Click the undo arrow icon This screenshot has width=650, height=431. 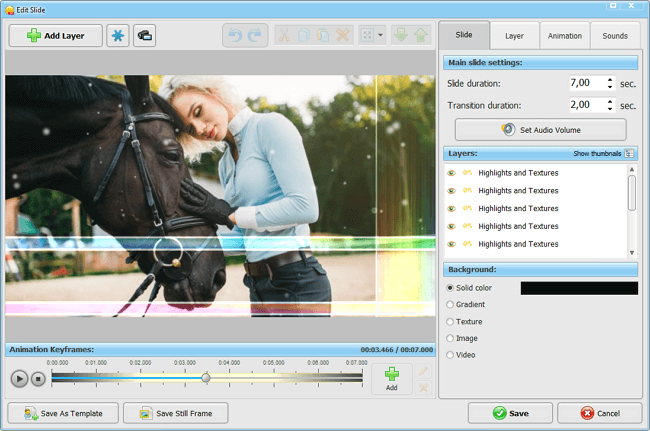click(235, 36)
